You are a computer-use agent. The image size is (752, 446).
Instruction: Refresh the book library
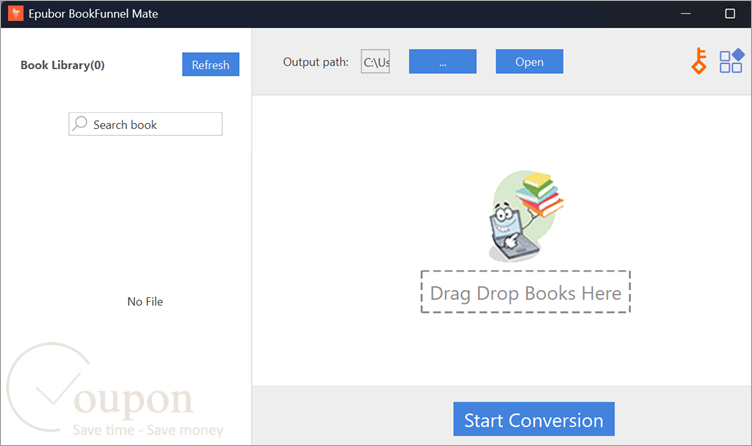(x=211, y=64)
